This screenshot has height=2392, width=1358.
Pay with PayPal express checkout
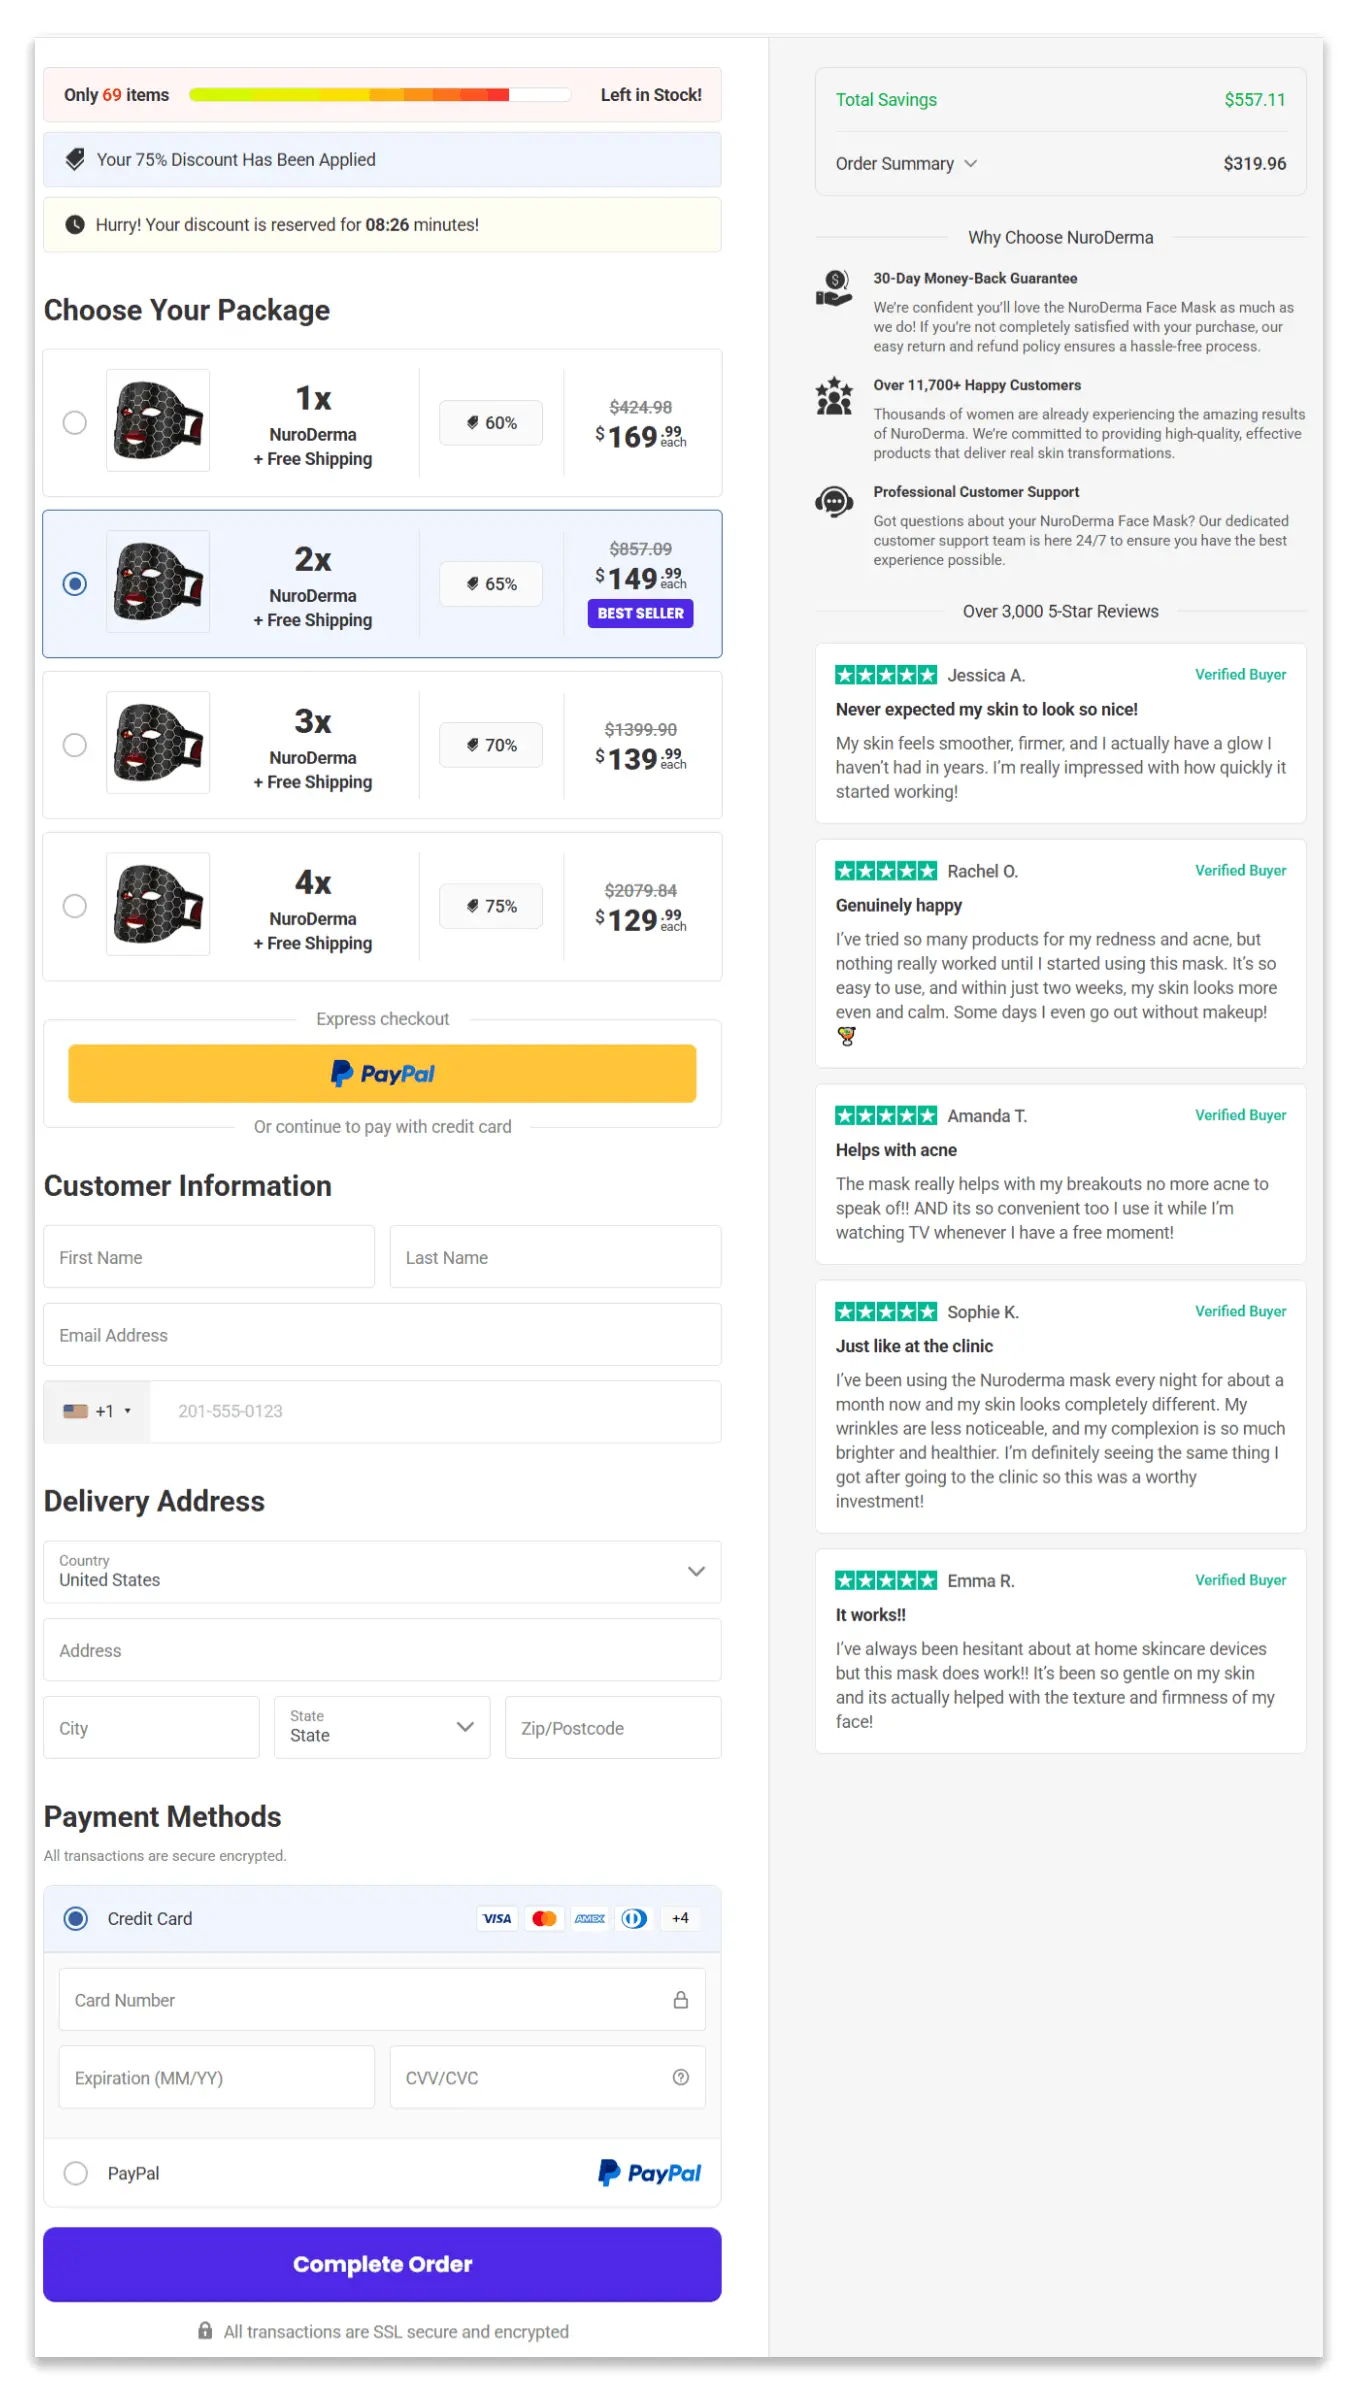point(383,1073)
